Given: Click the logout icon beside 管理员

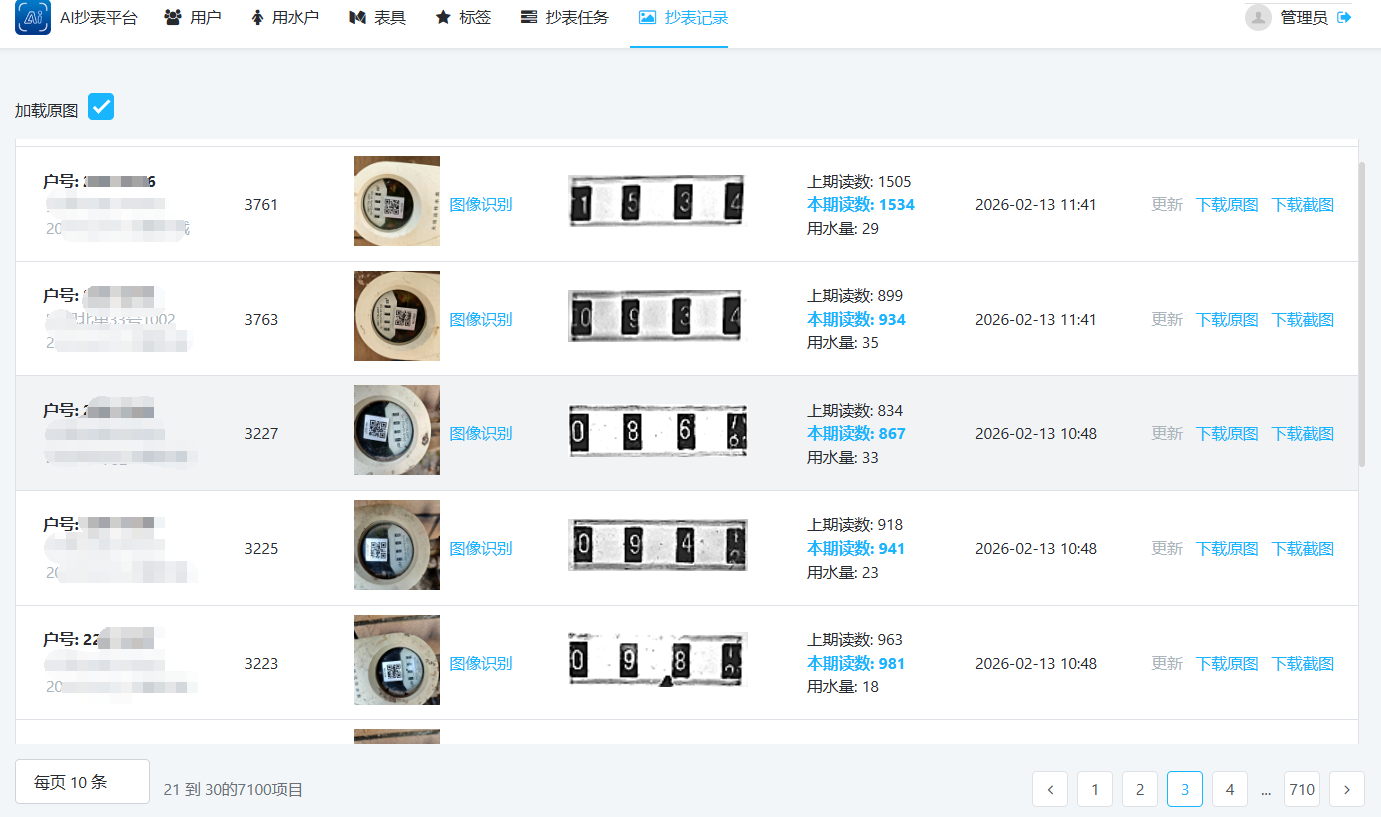Looking at the screenshot, I should pos(1344,17).
